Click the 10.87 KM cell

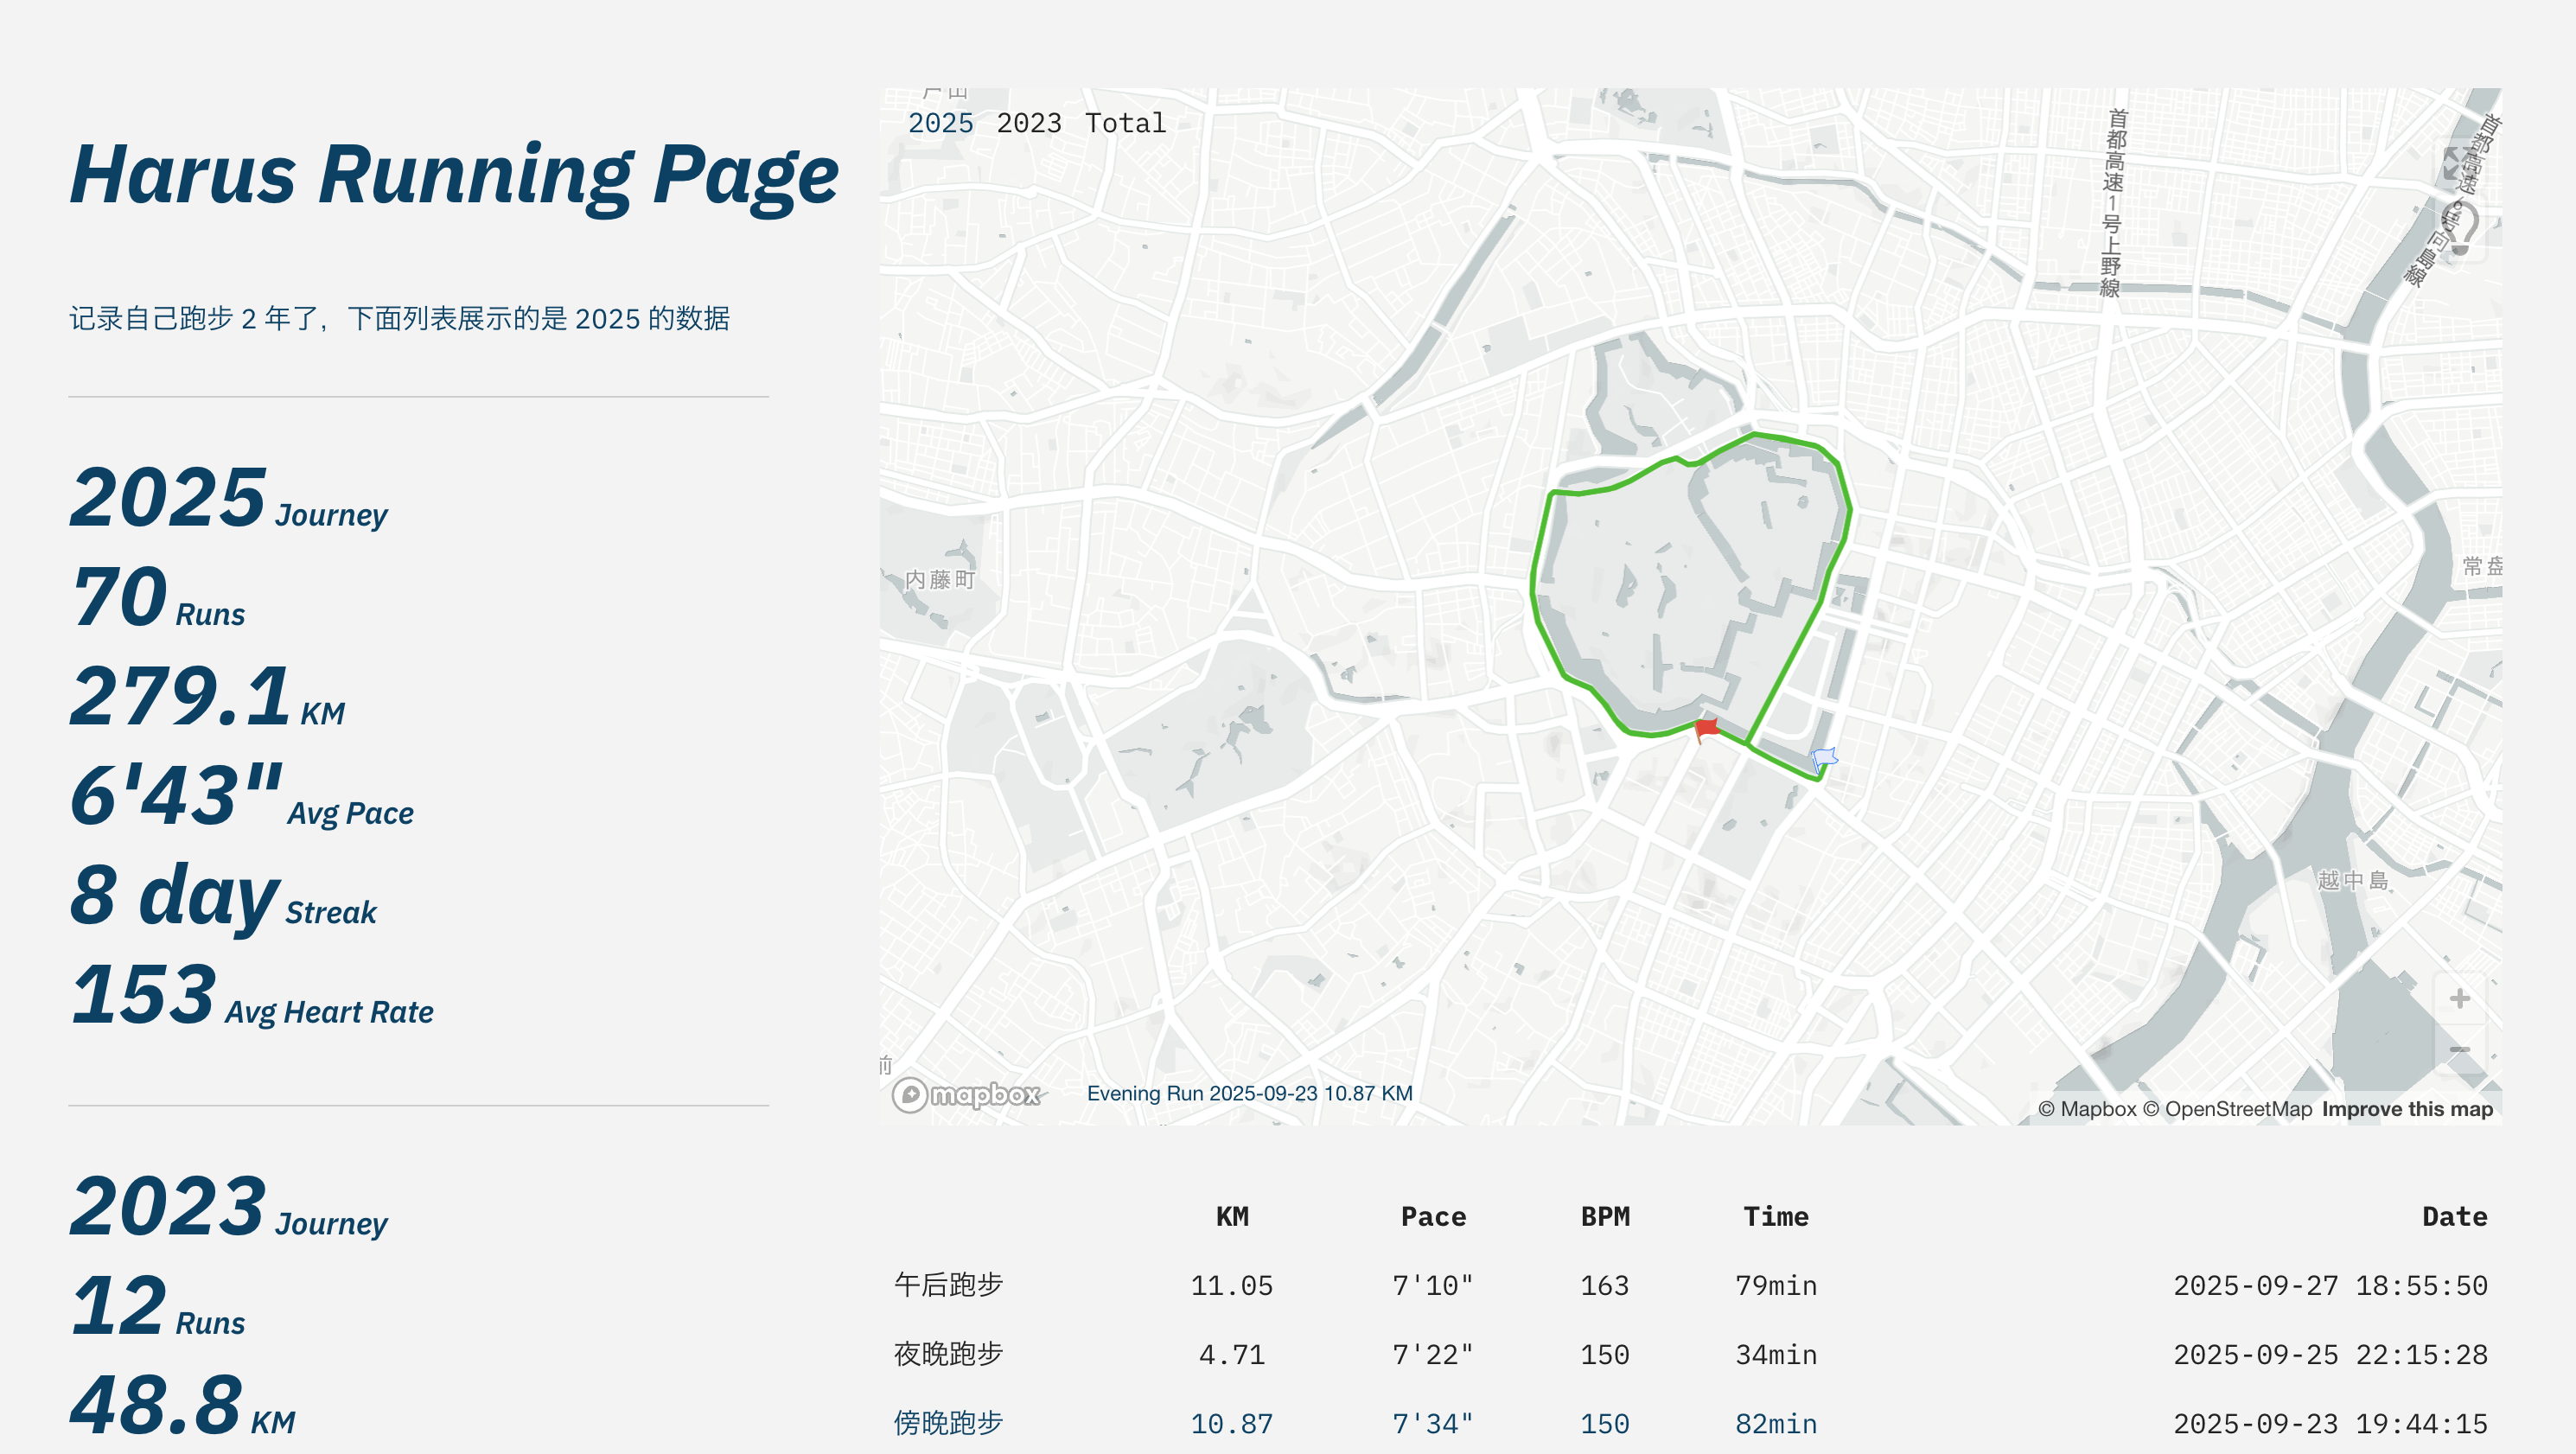(x=1232, y=1423)
